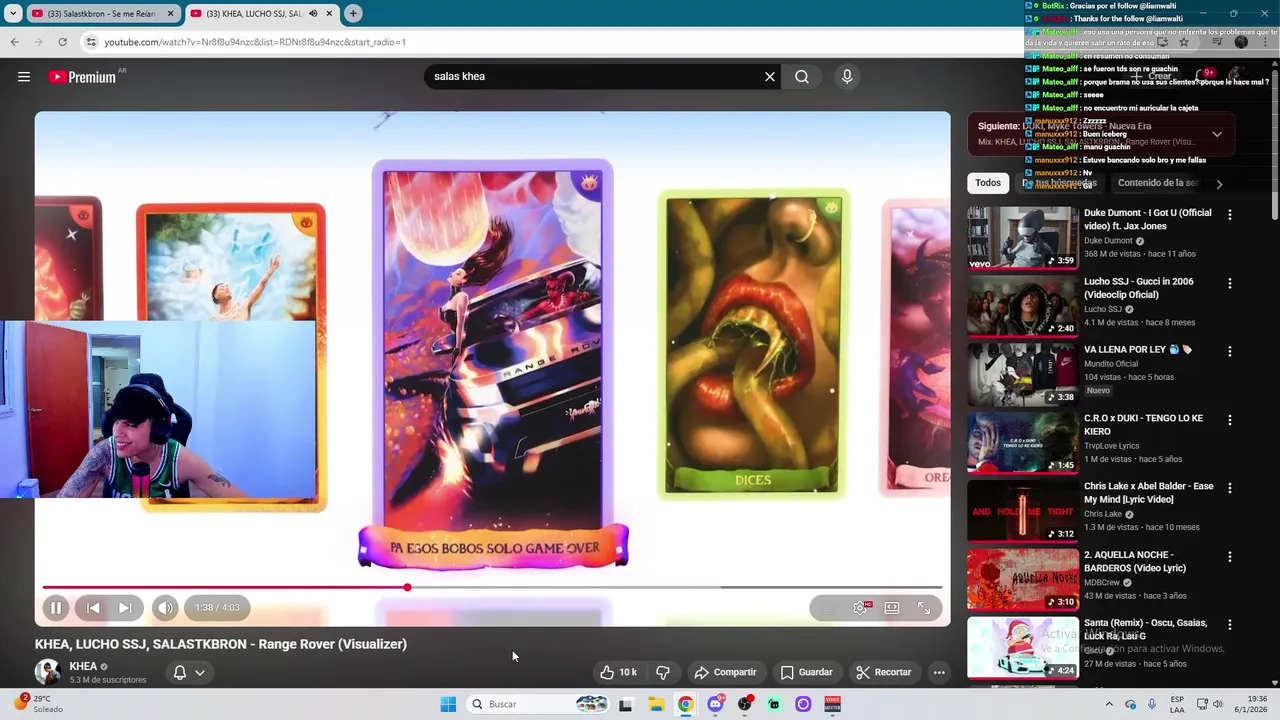This screenshot has width=1280, height=720.
Task: Open the three-dot more actions button
Action: (939, 672)
